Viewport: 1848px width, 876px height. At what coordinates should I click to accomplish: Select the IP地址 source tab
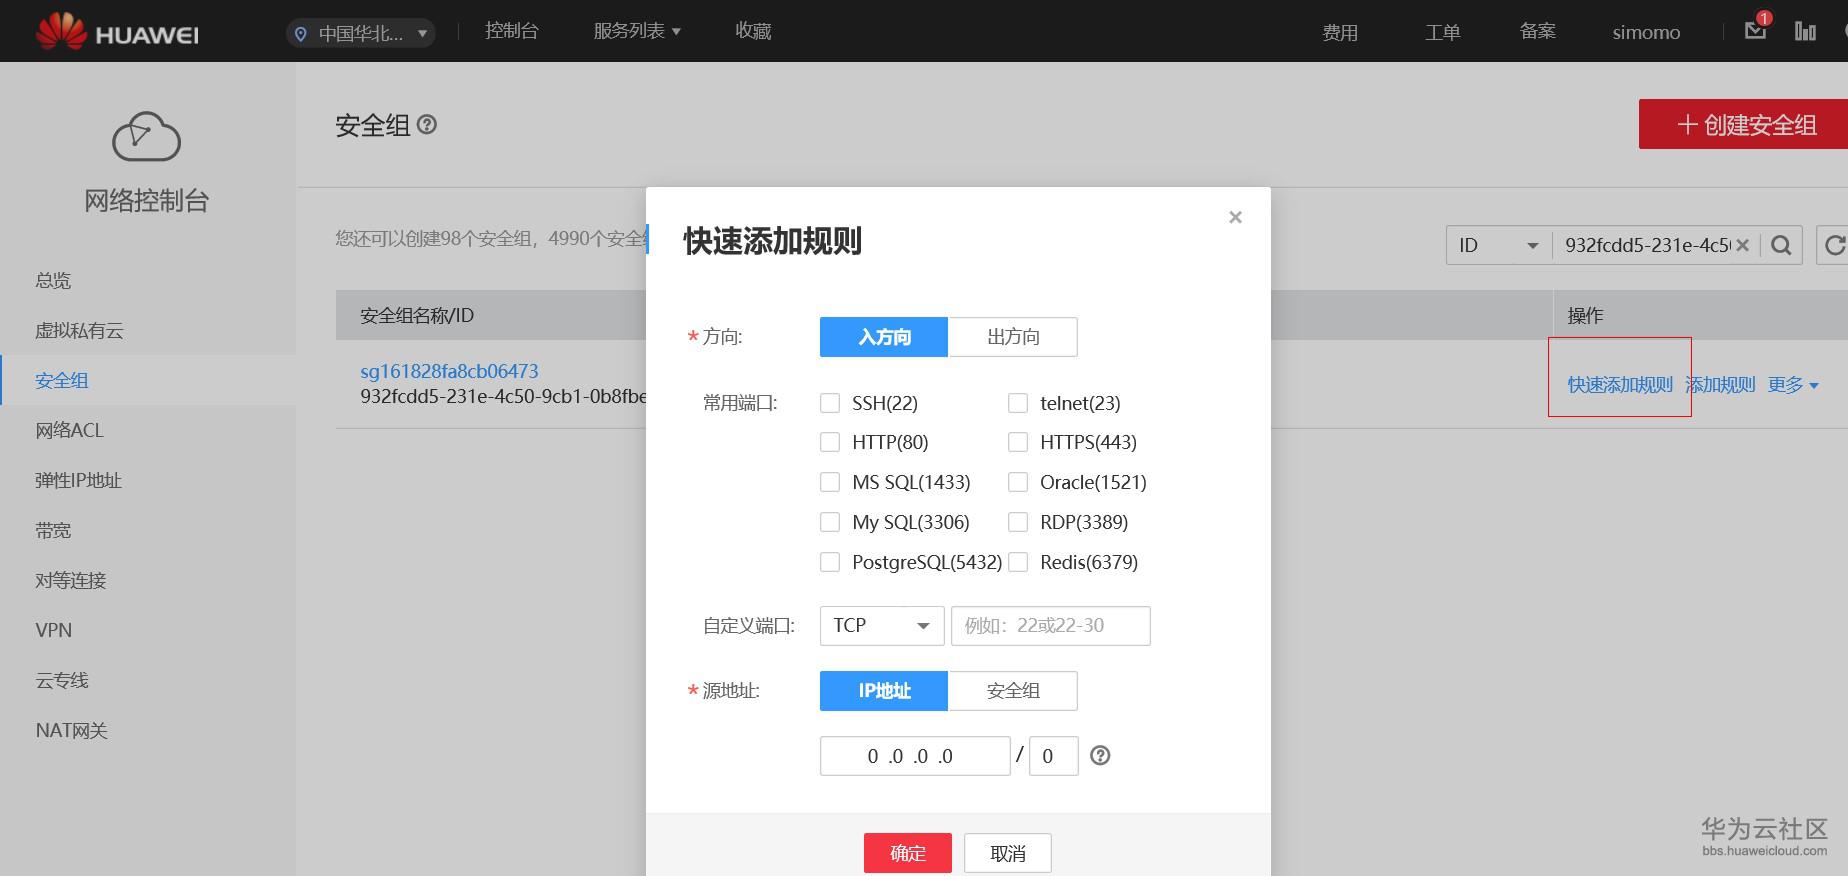coord(884,691)
